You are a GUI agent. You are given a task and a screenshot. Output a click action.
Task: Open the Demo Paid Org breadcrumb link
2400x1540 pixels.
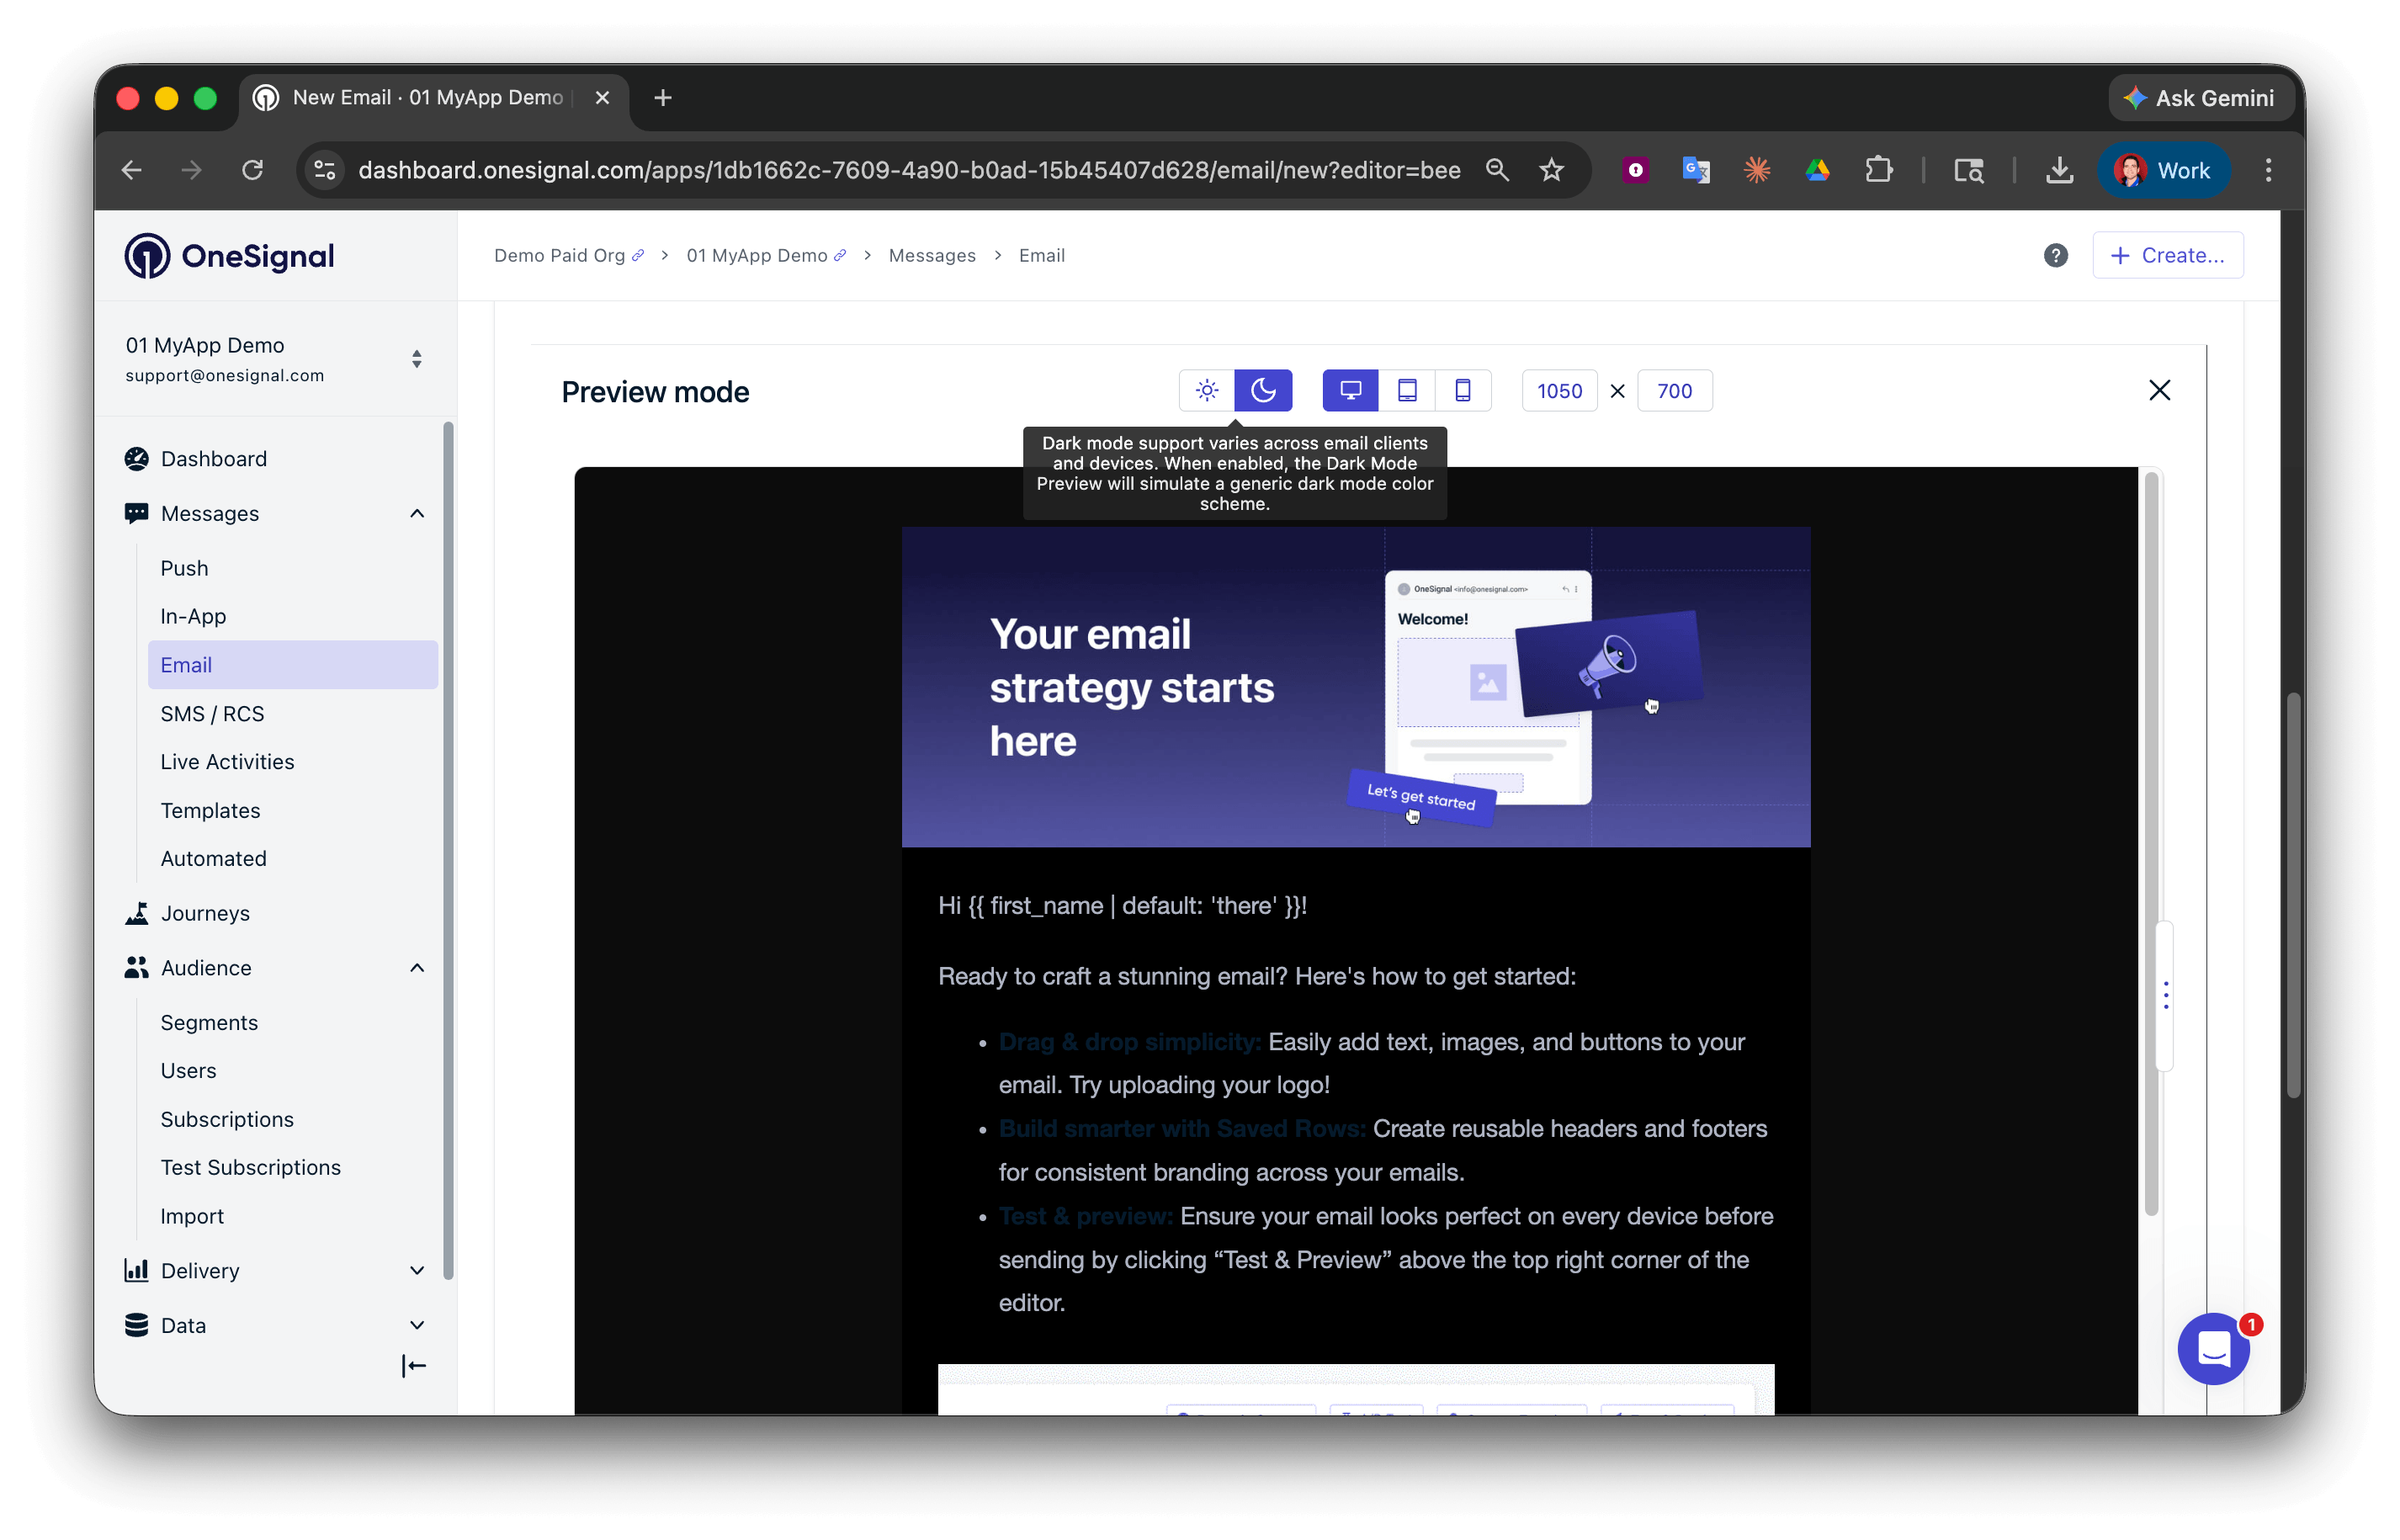click(x=560, y=255)
